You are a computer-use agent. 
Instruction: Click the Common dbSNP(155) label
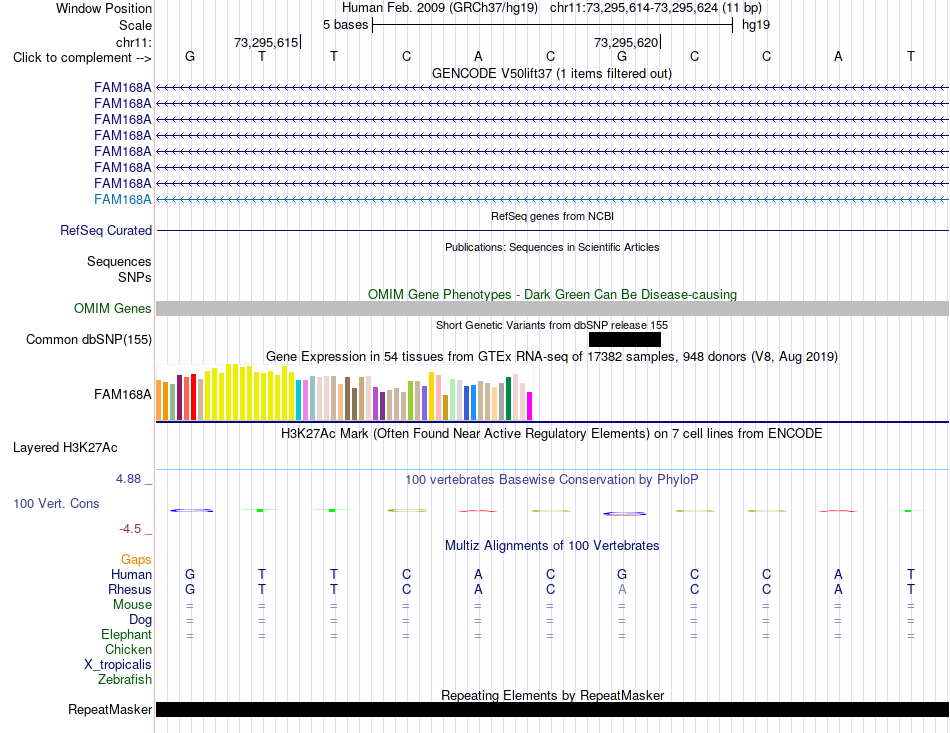88,339
